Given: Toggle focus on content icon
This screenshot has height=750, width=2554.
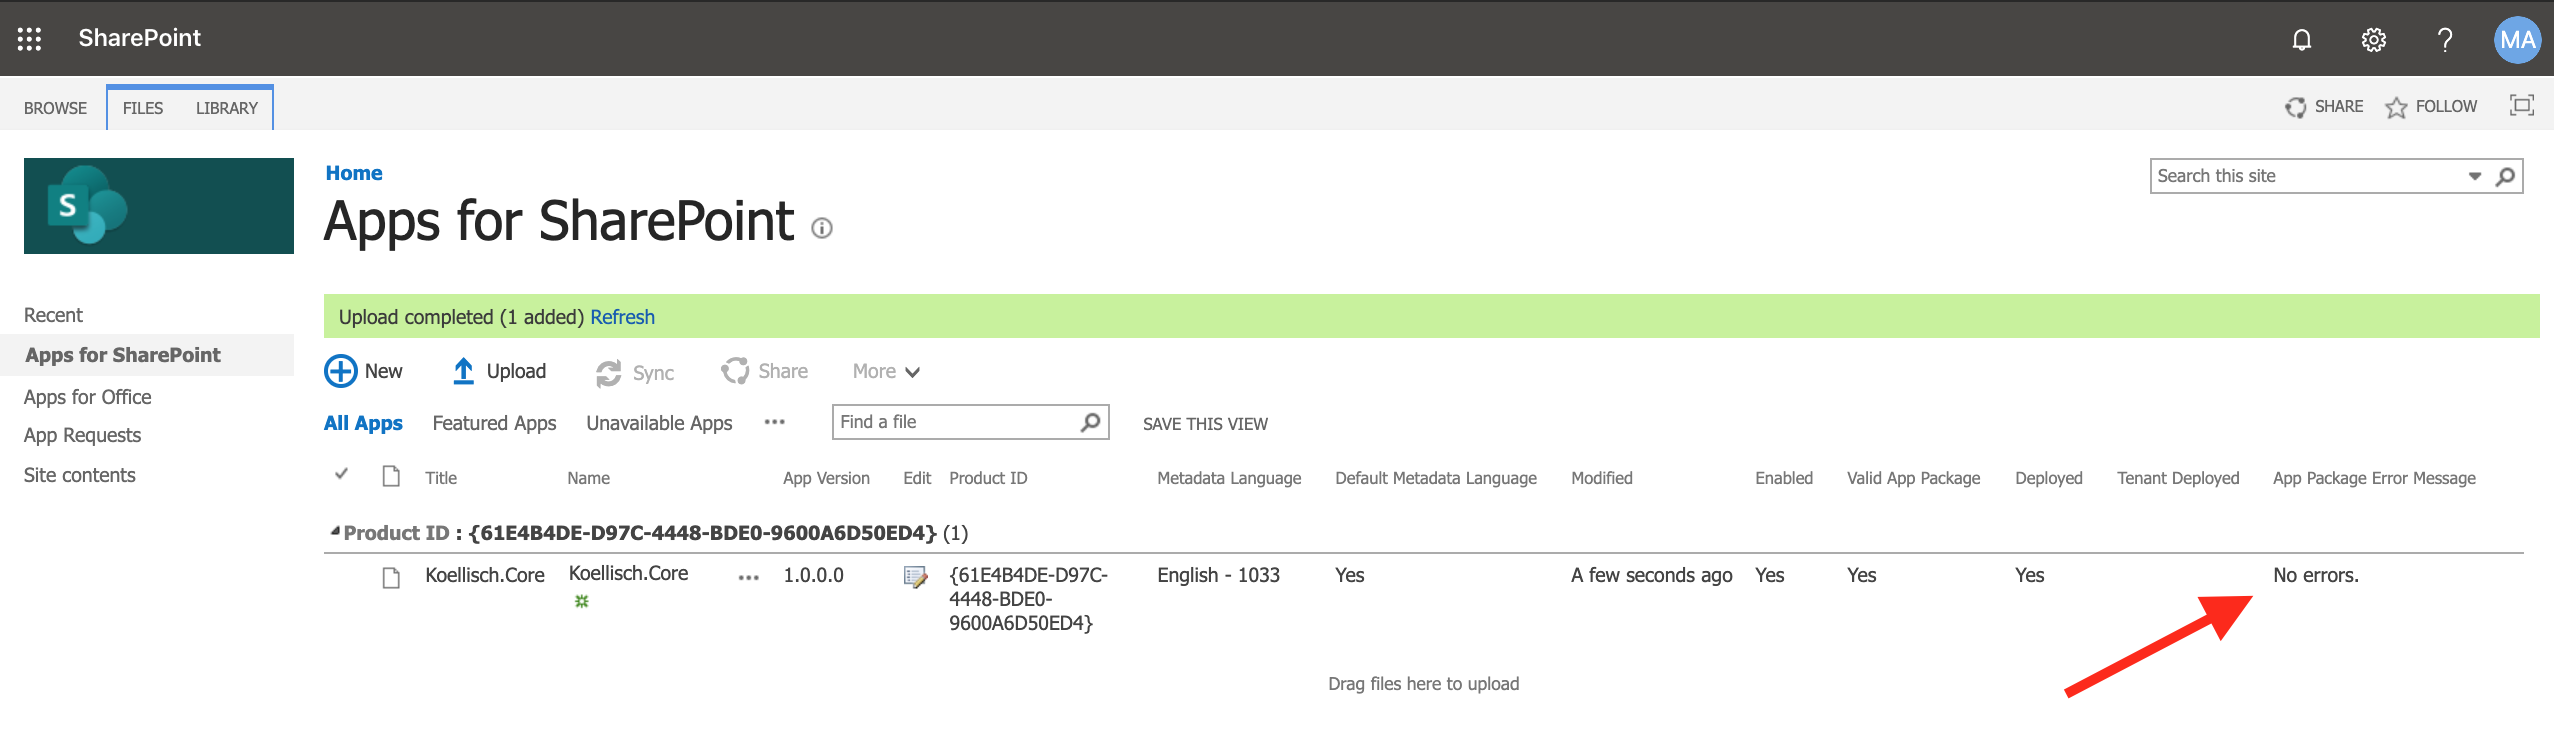Looking at the screenshot, I should pos(2521,105).
